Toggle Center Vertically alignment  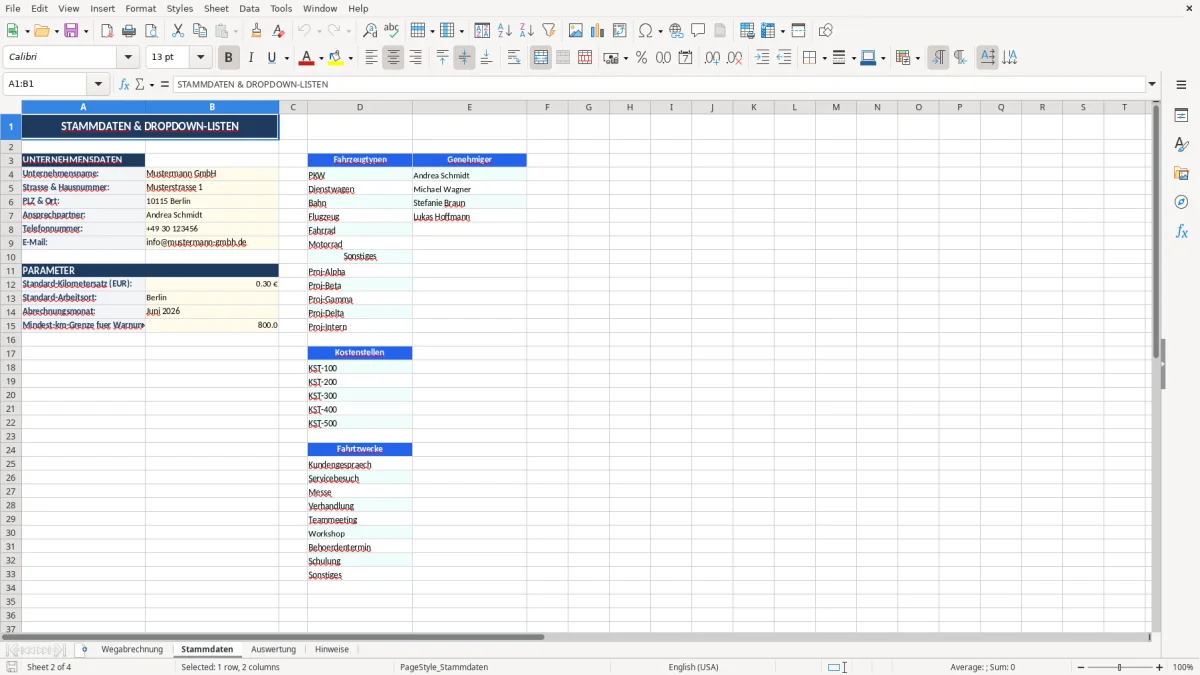tap(464, 58)
